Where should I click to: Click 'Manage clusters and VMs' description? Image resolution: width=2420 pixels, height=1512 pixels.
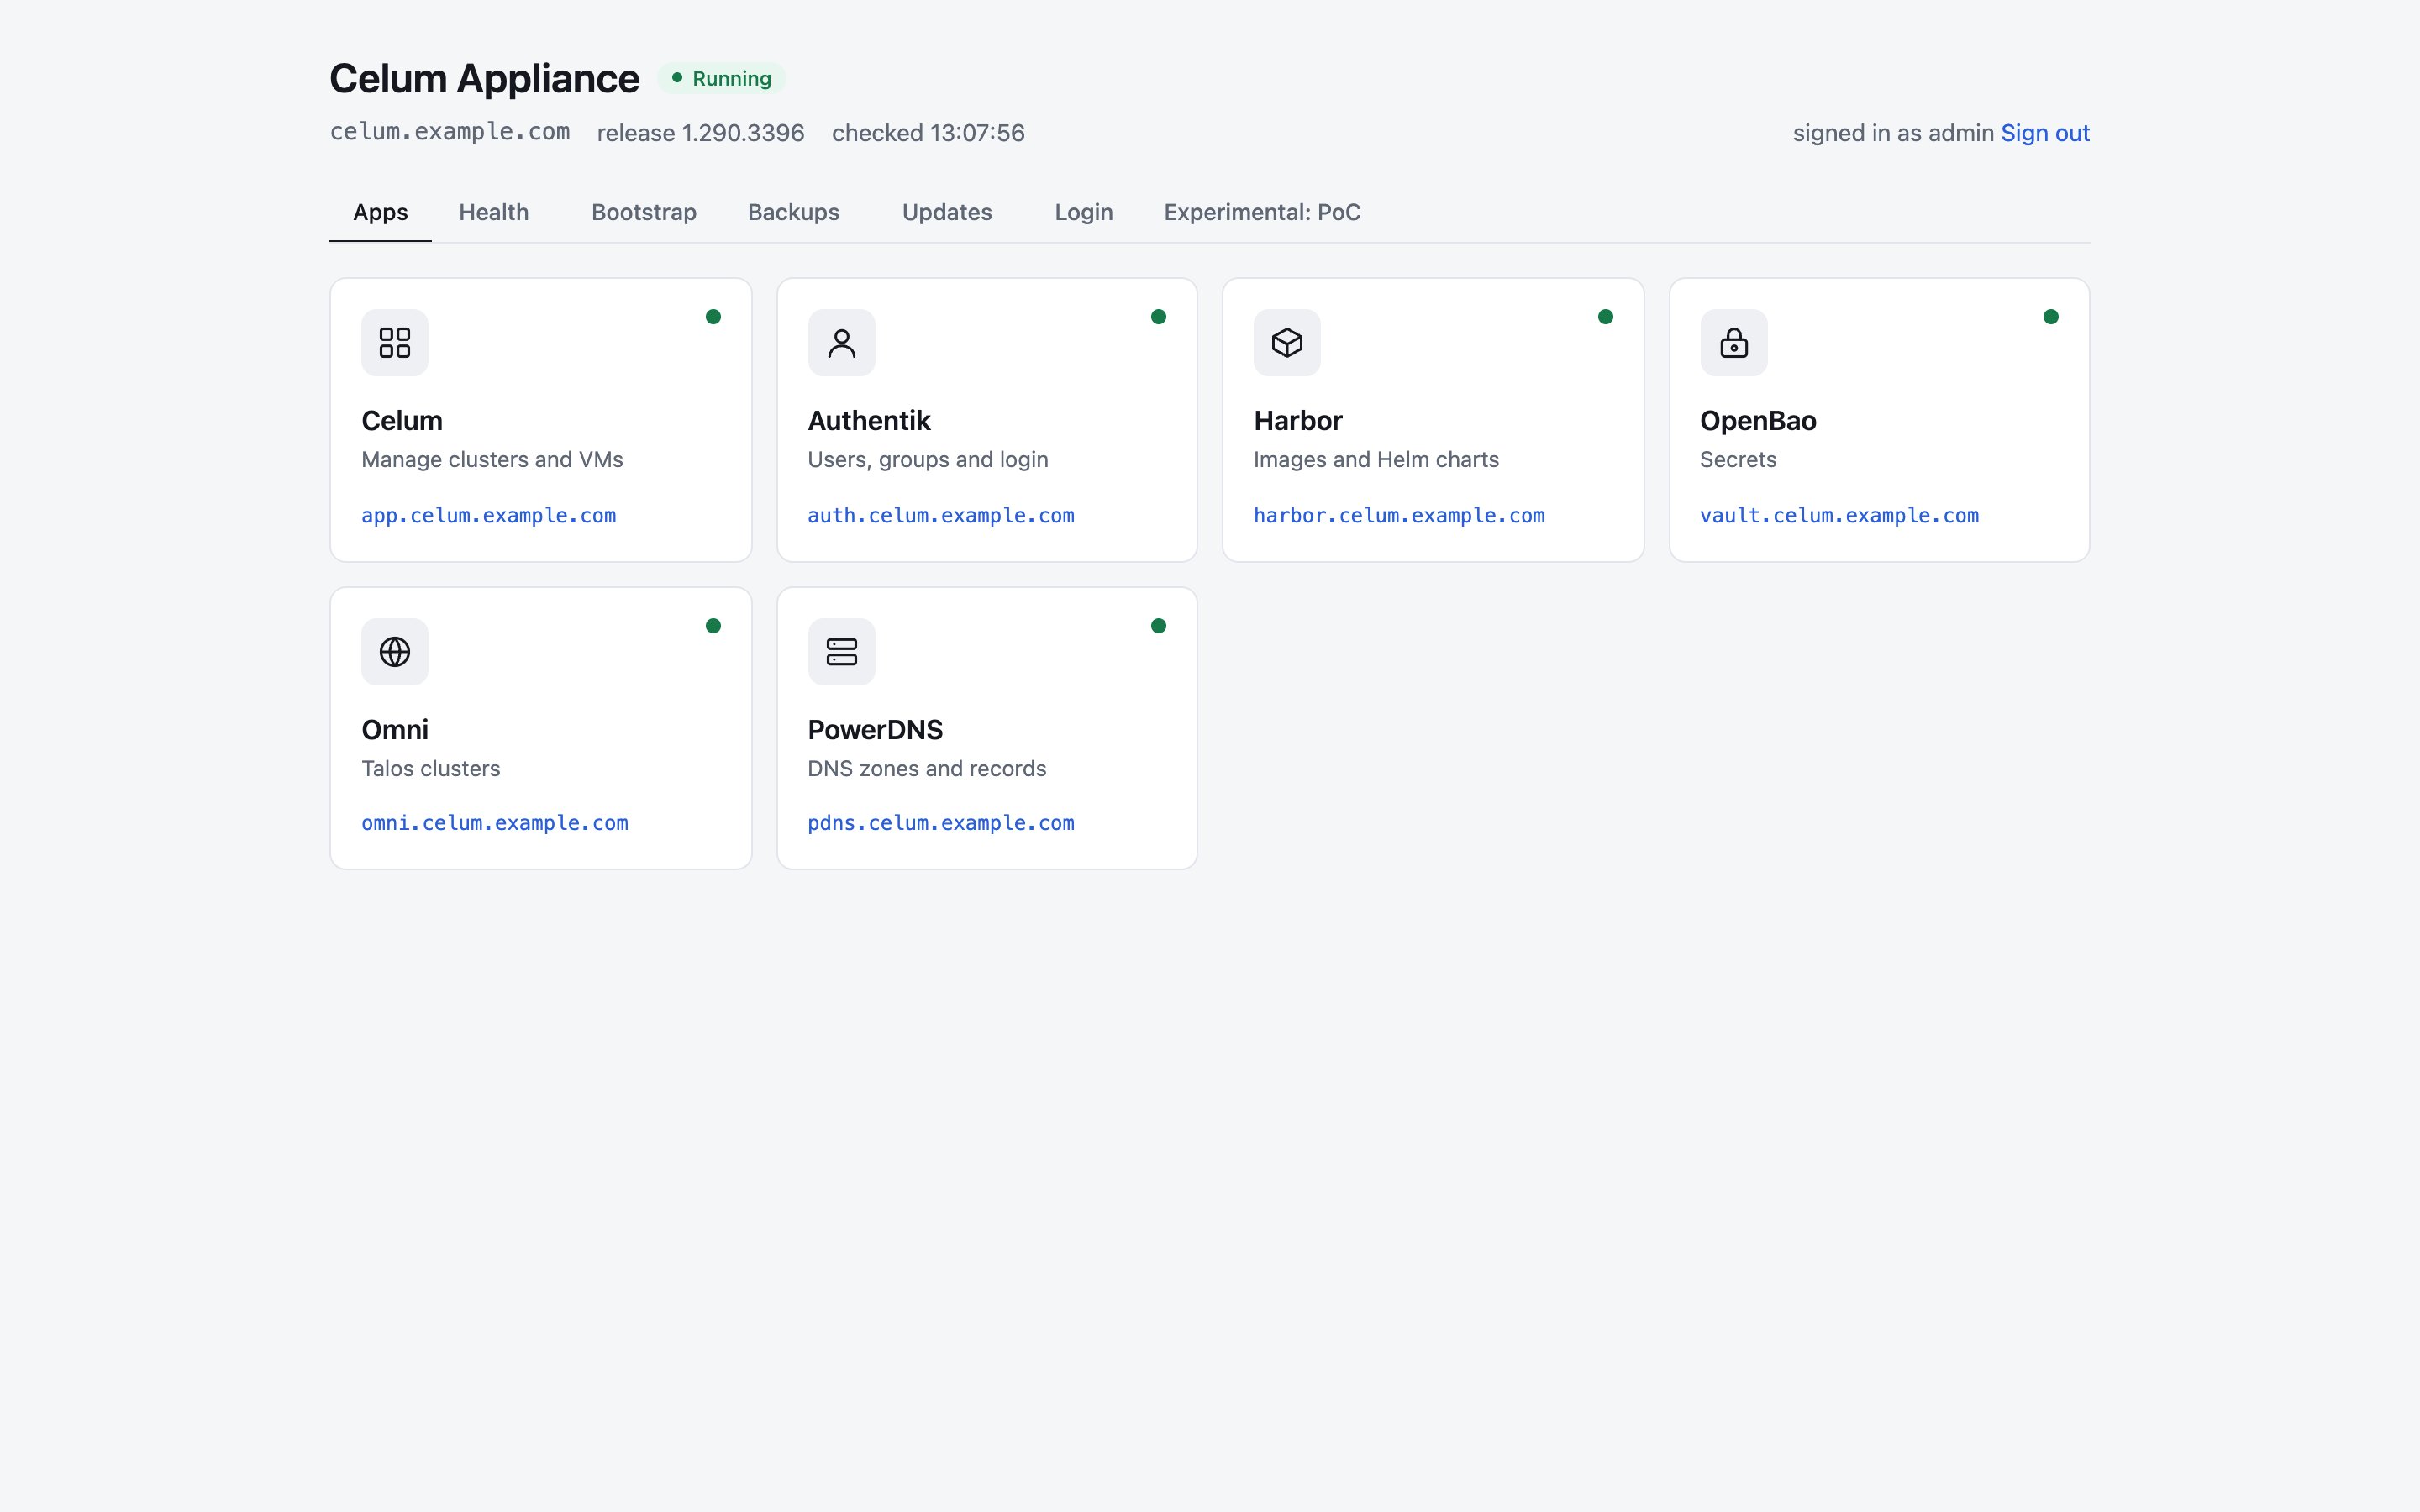click(x=492, y=460)
